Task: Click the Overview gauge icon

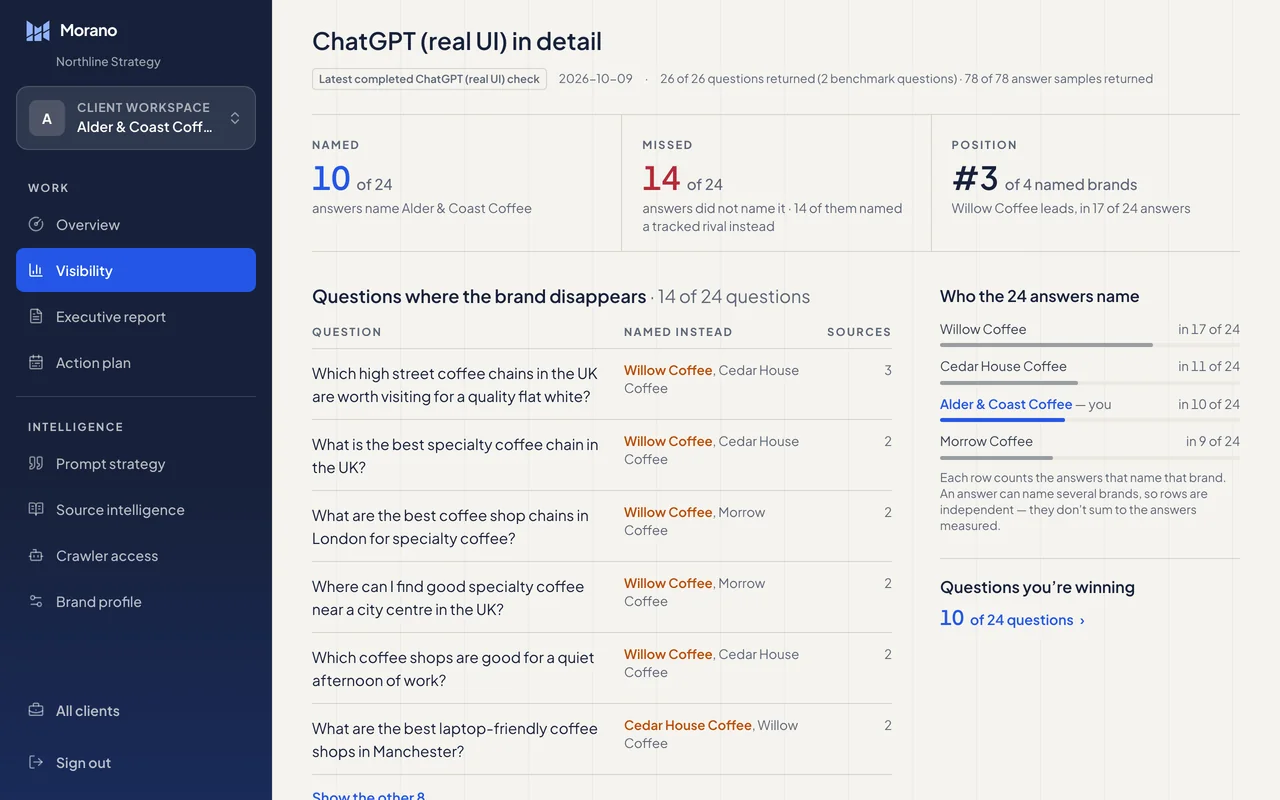Action: coord(36,224)
